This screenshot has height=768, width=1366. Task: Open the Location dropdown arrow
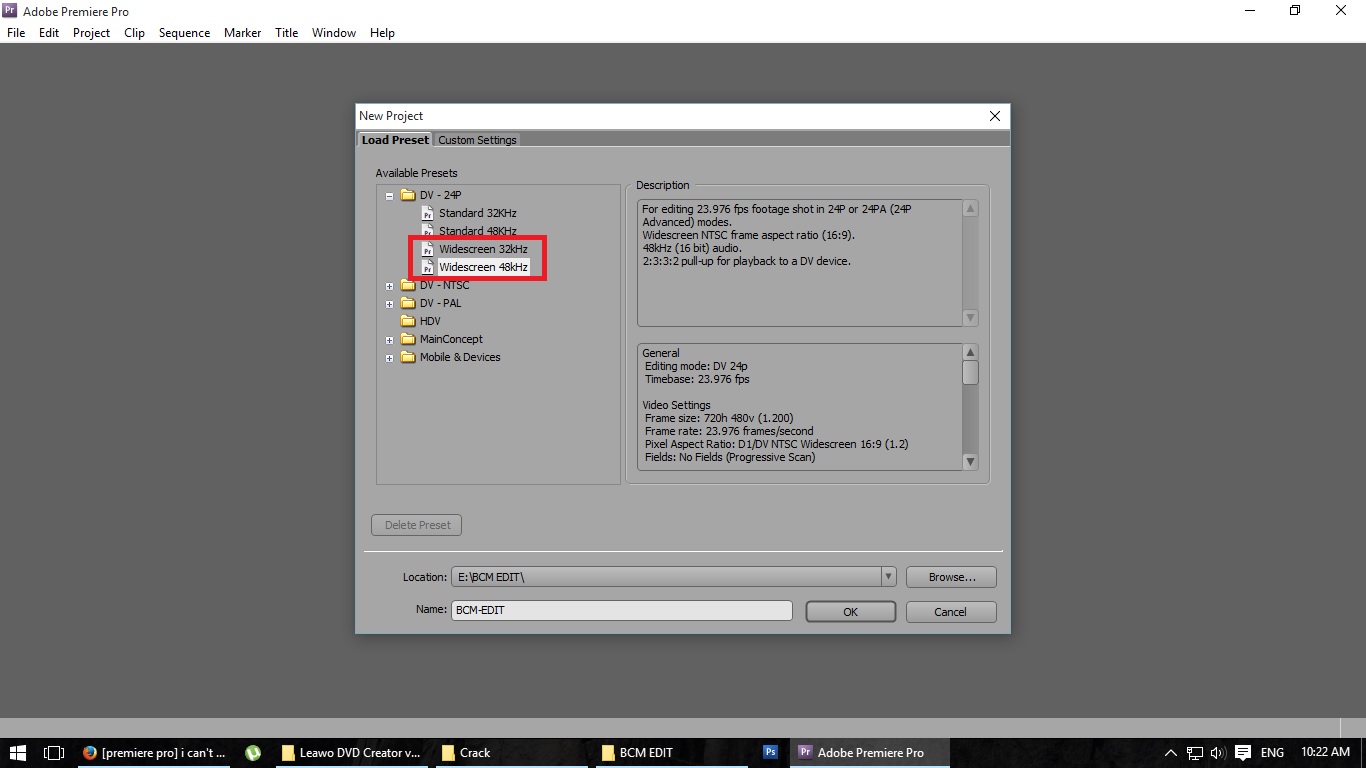888,577
